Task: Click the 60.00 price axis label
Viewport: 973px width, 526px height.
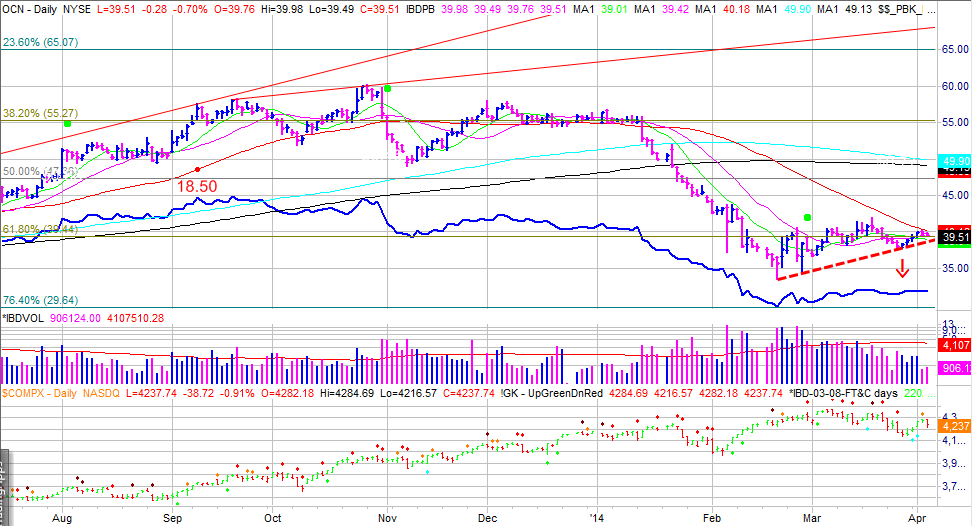Action: (956, 86)
